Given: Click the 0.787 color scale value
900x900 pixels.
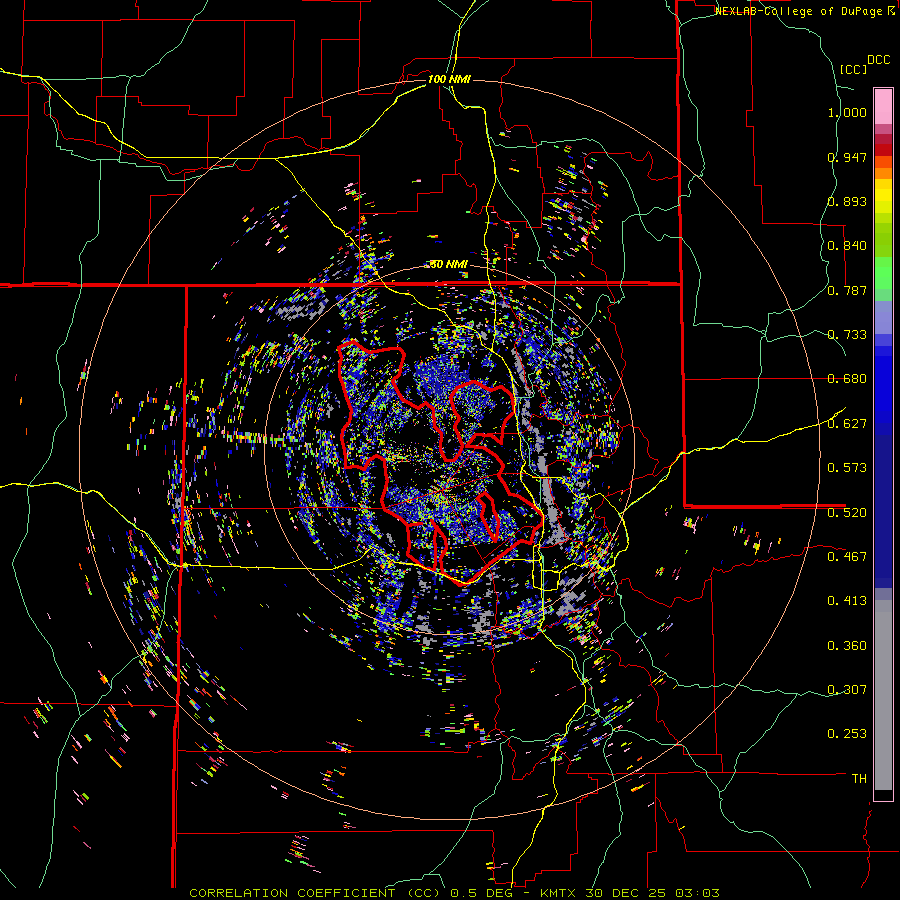Looking at the screenshot, I should click(x=847, y=290).
